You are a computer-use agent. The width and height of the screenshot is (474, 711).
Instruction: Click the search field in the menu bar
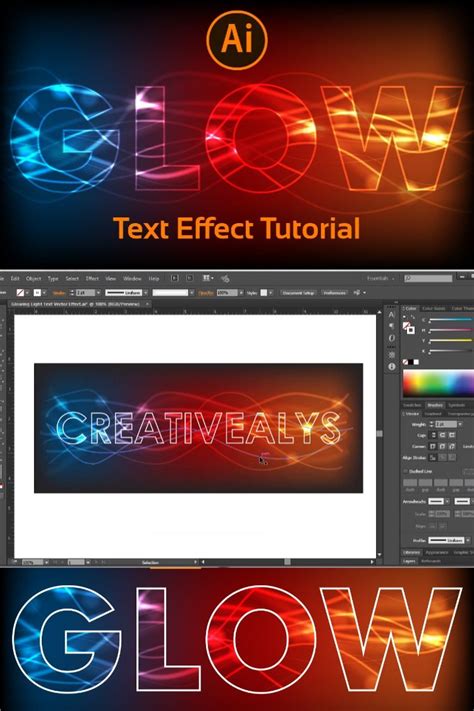pos(429,278)
